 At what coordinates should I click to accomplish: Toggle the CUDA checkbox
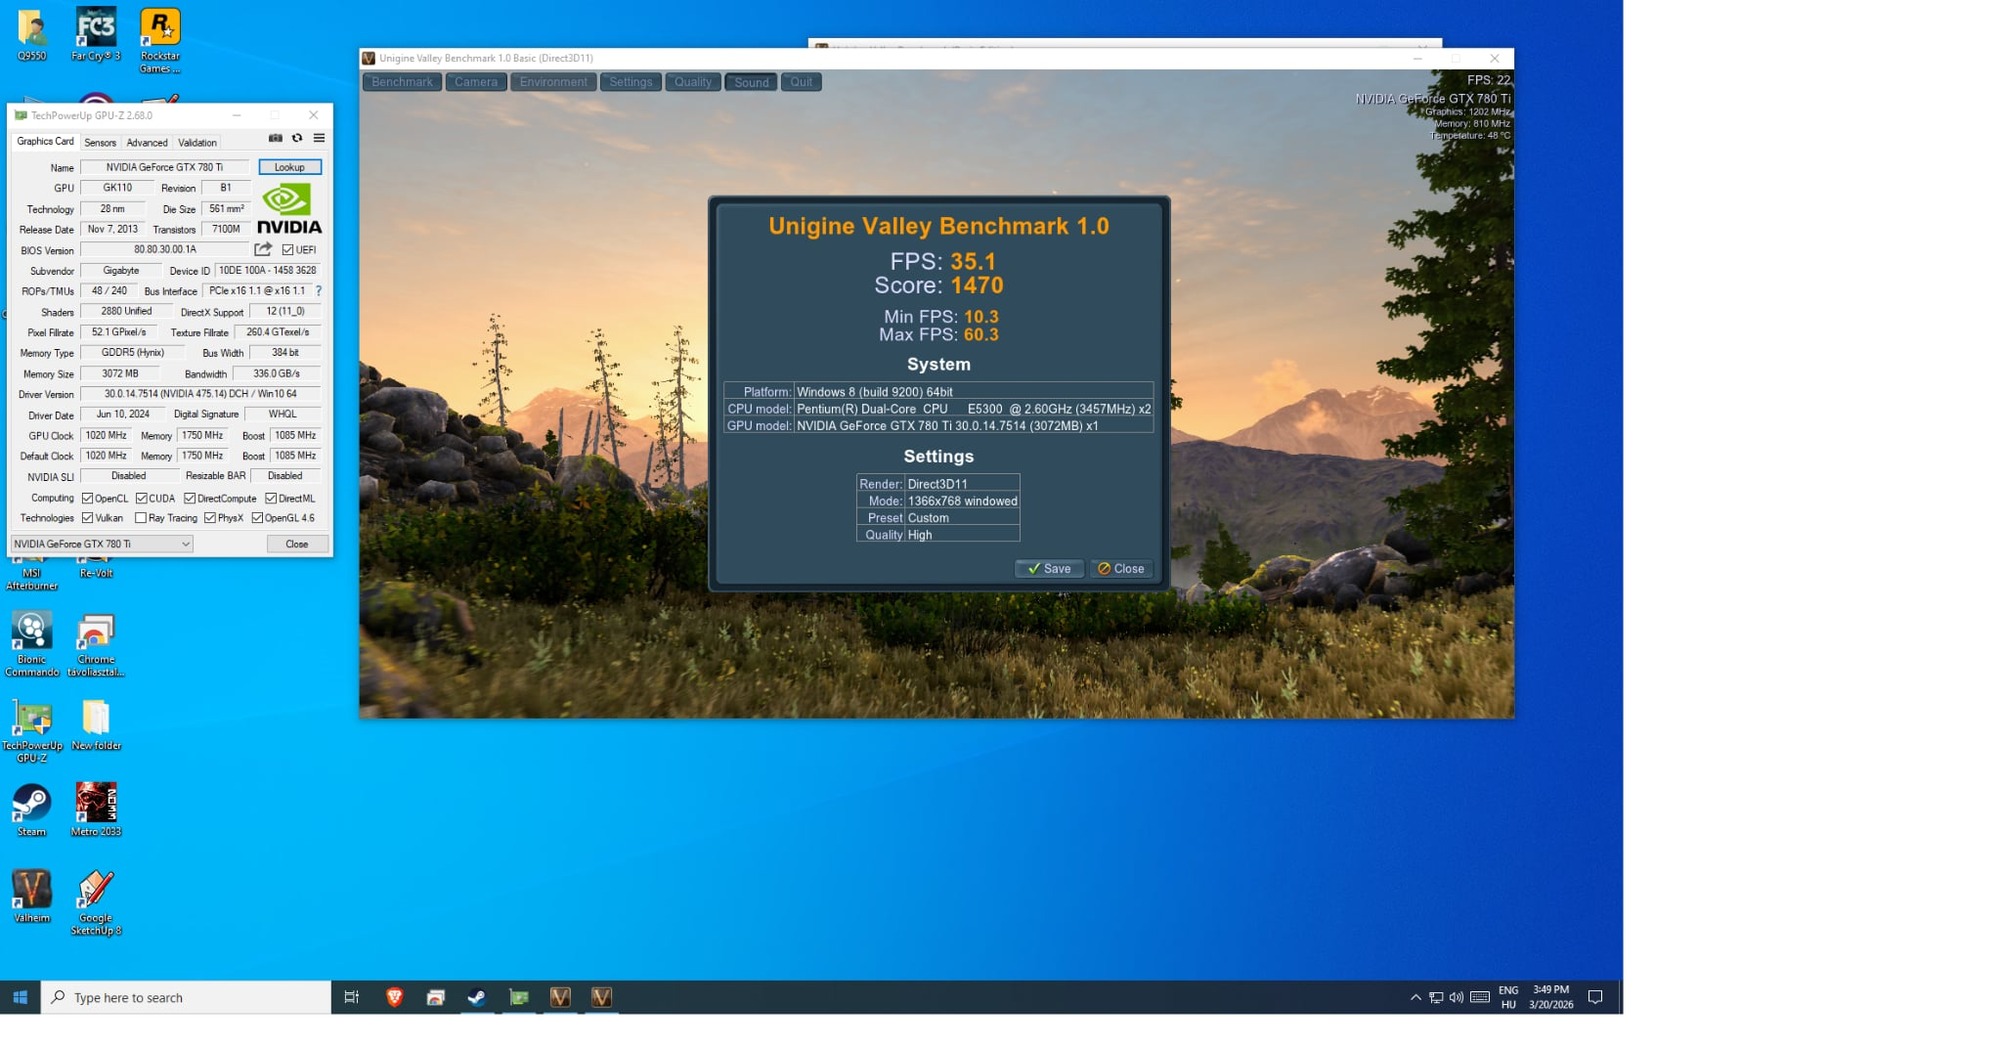click(x=141, y=498)
